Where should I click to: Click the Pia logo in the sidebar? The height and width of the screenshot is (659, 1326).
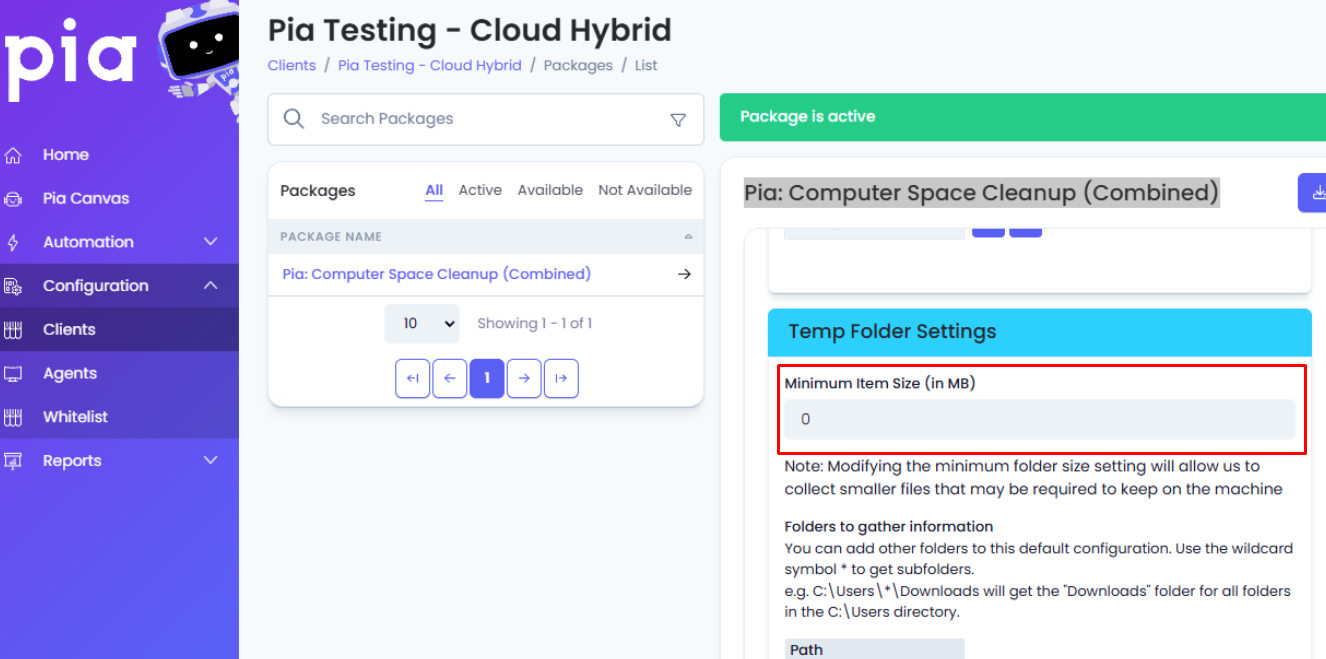coord(70,60)
